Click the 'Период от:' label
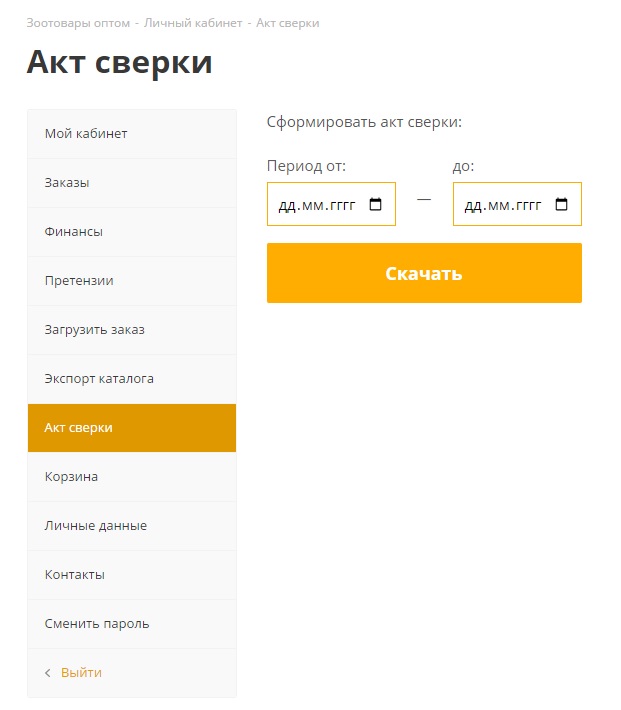621x710 pixels. pyautogui.click(x=306, y=166)
